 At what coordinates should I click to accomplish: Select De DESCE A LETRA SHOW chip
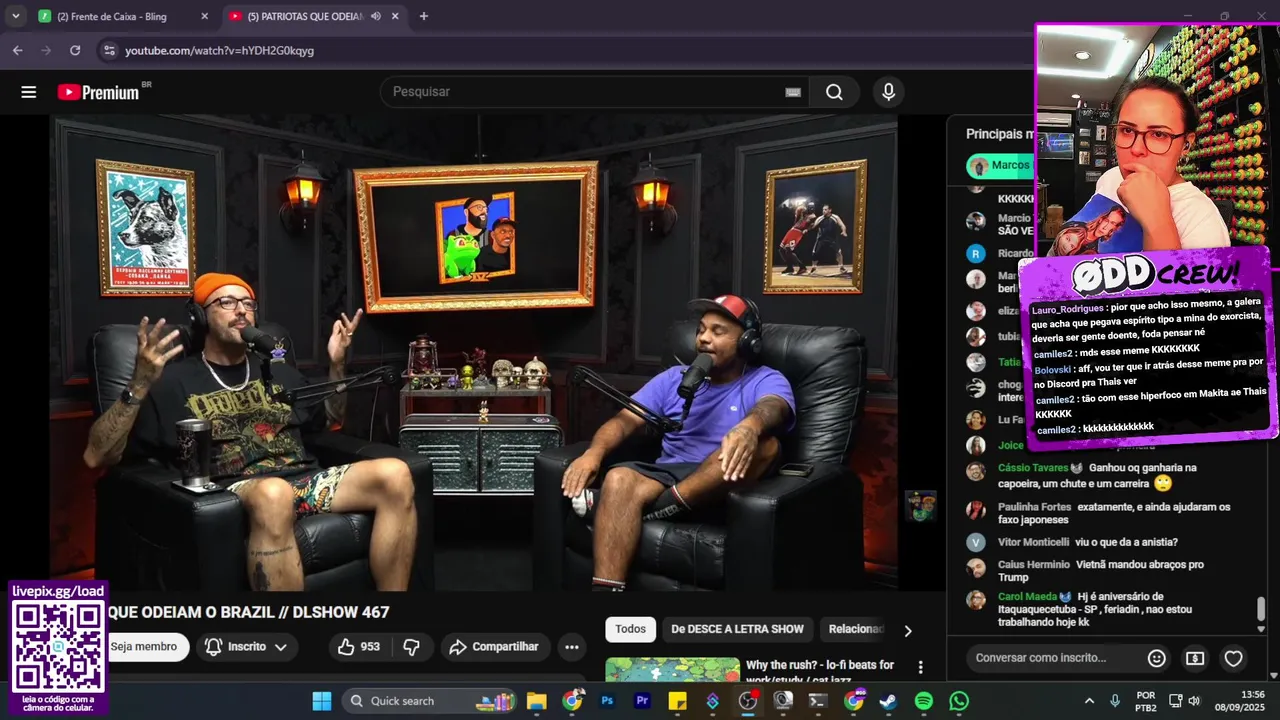[x=737, y=629]
